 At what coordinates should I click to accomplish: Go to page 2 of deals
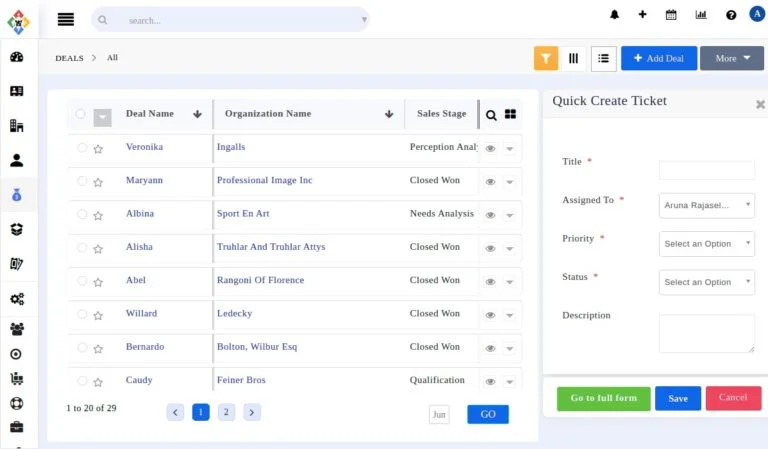click(226, 412)
